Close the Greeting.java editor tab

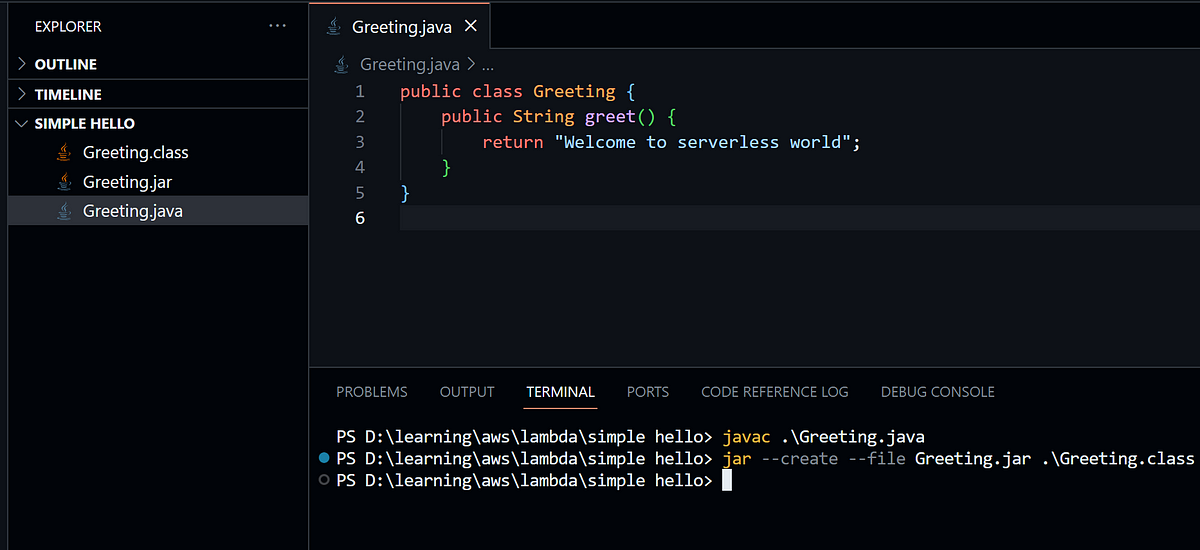click(x=471, y=27)
